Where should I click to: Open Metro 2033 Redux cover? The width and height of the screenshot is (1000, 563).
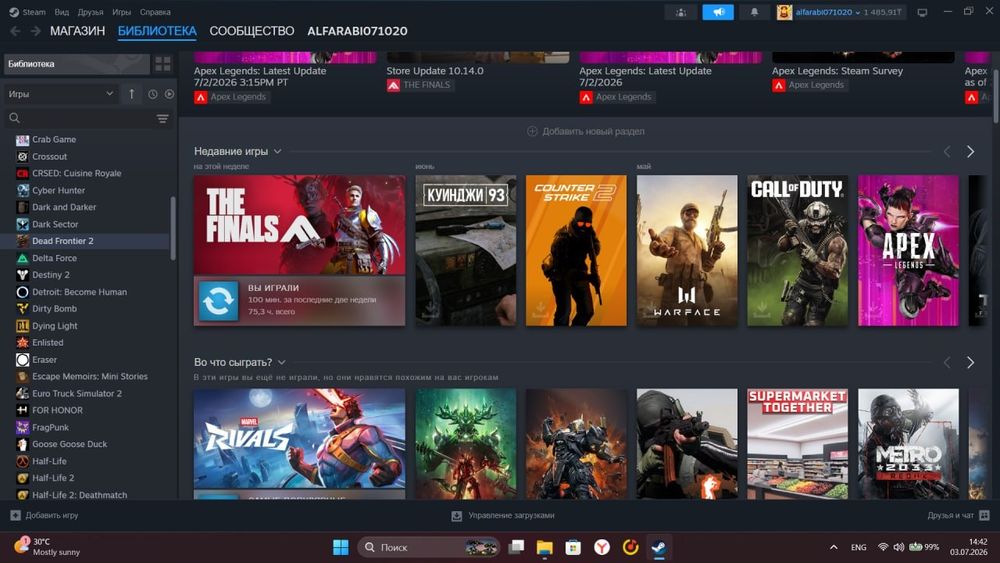908,444
